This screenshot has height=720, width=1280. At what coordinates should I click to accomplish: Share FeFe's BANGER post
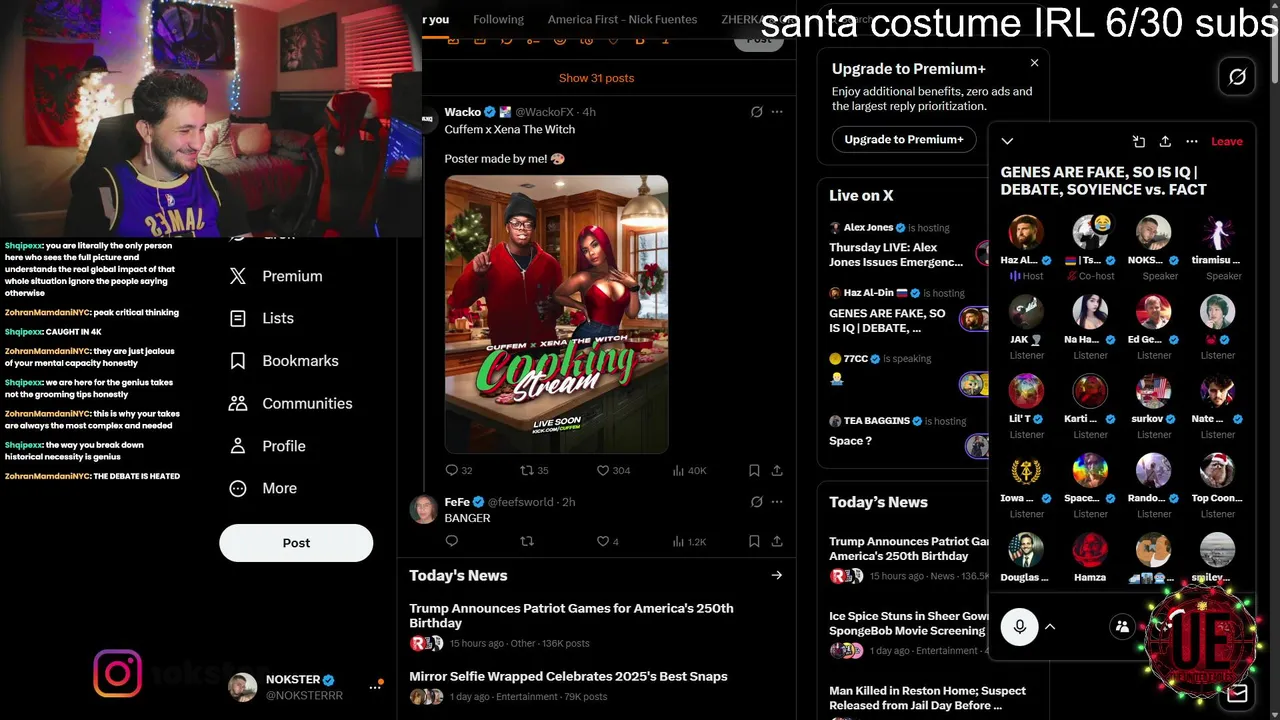(x=777, y=541)
